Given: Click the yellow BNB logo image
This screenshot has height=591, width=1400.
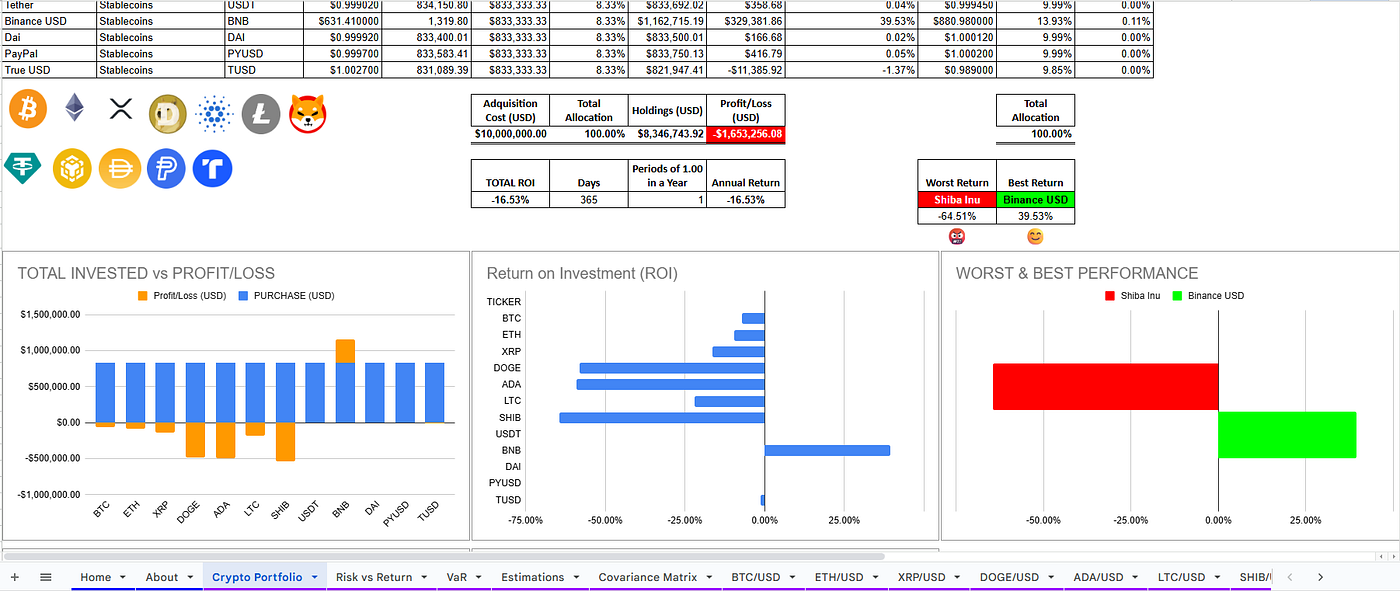Looking at the screenshot, I should pyautogui.click(x=72, y=168).
